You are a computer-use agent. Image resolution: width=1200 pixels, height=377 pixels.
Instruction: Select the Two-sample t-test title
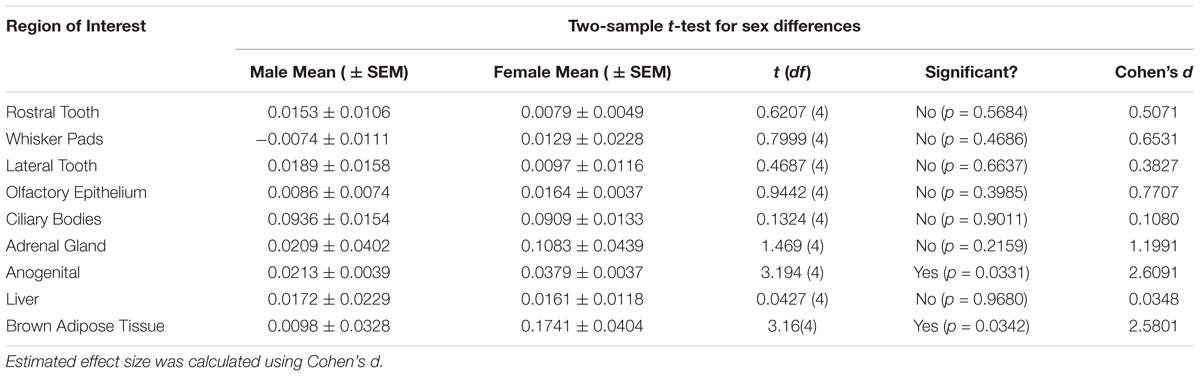711,27
